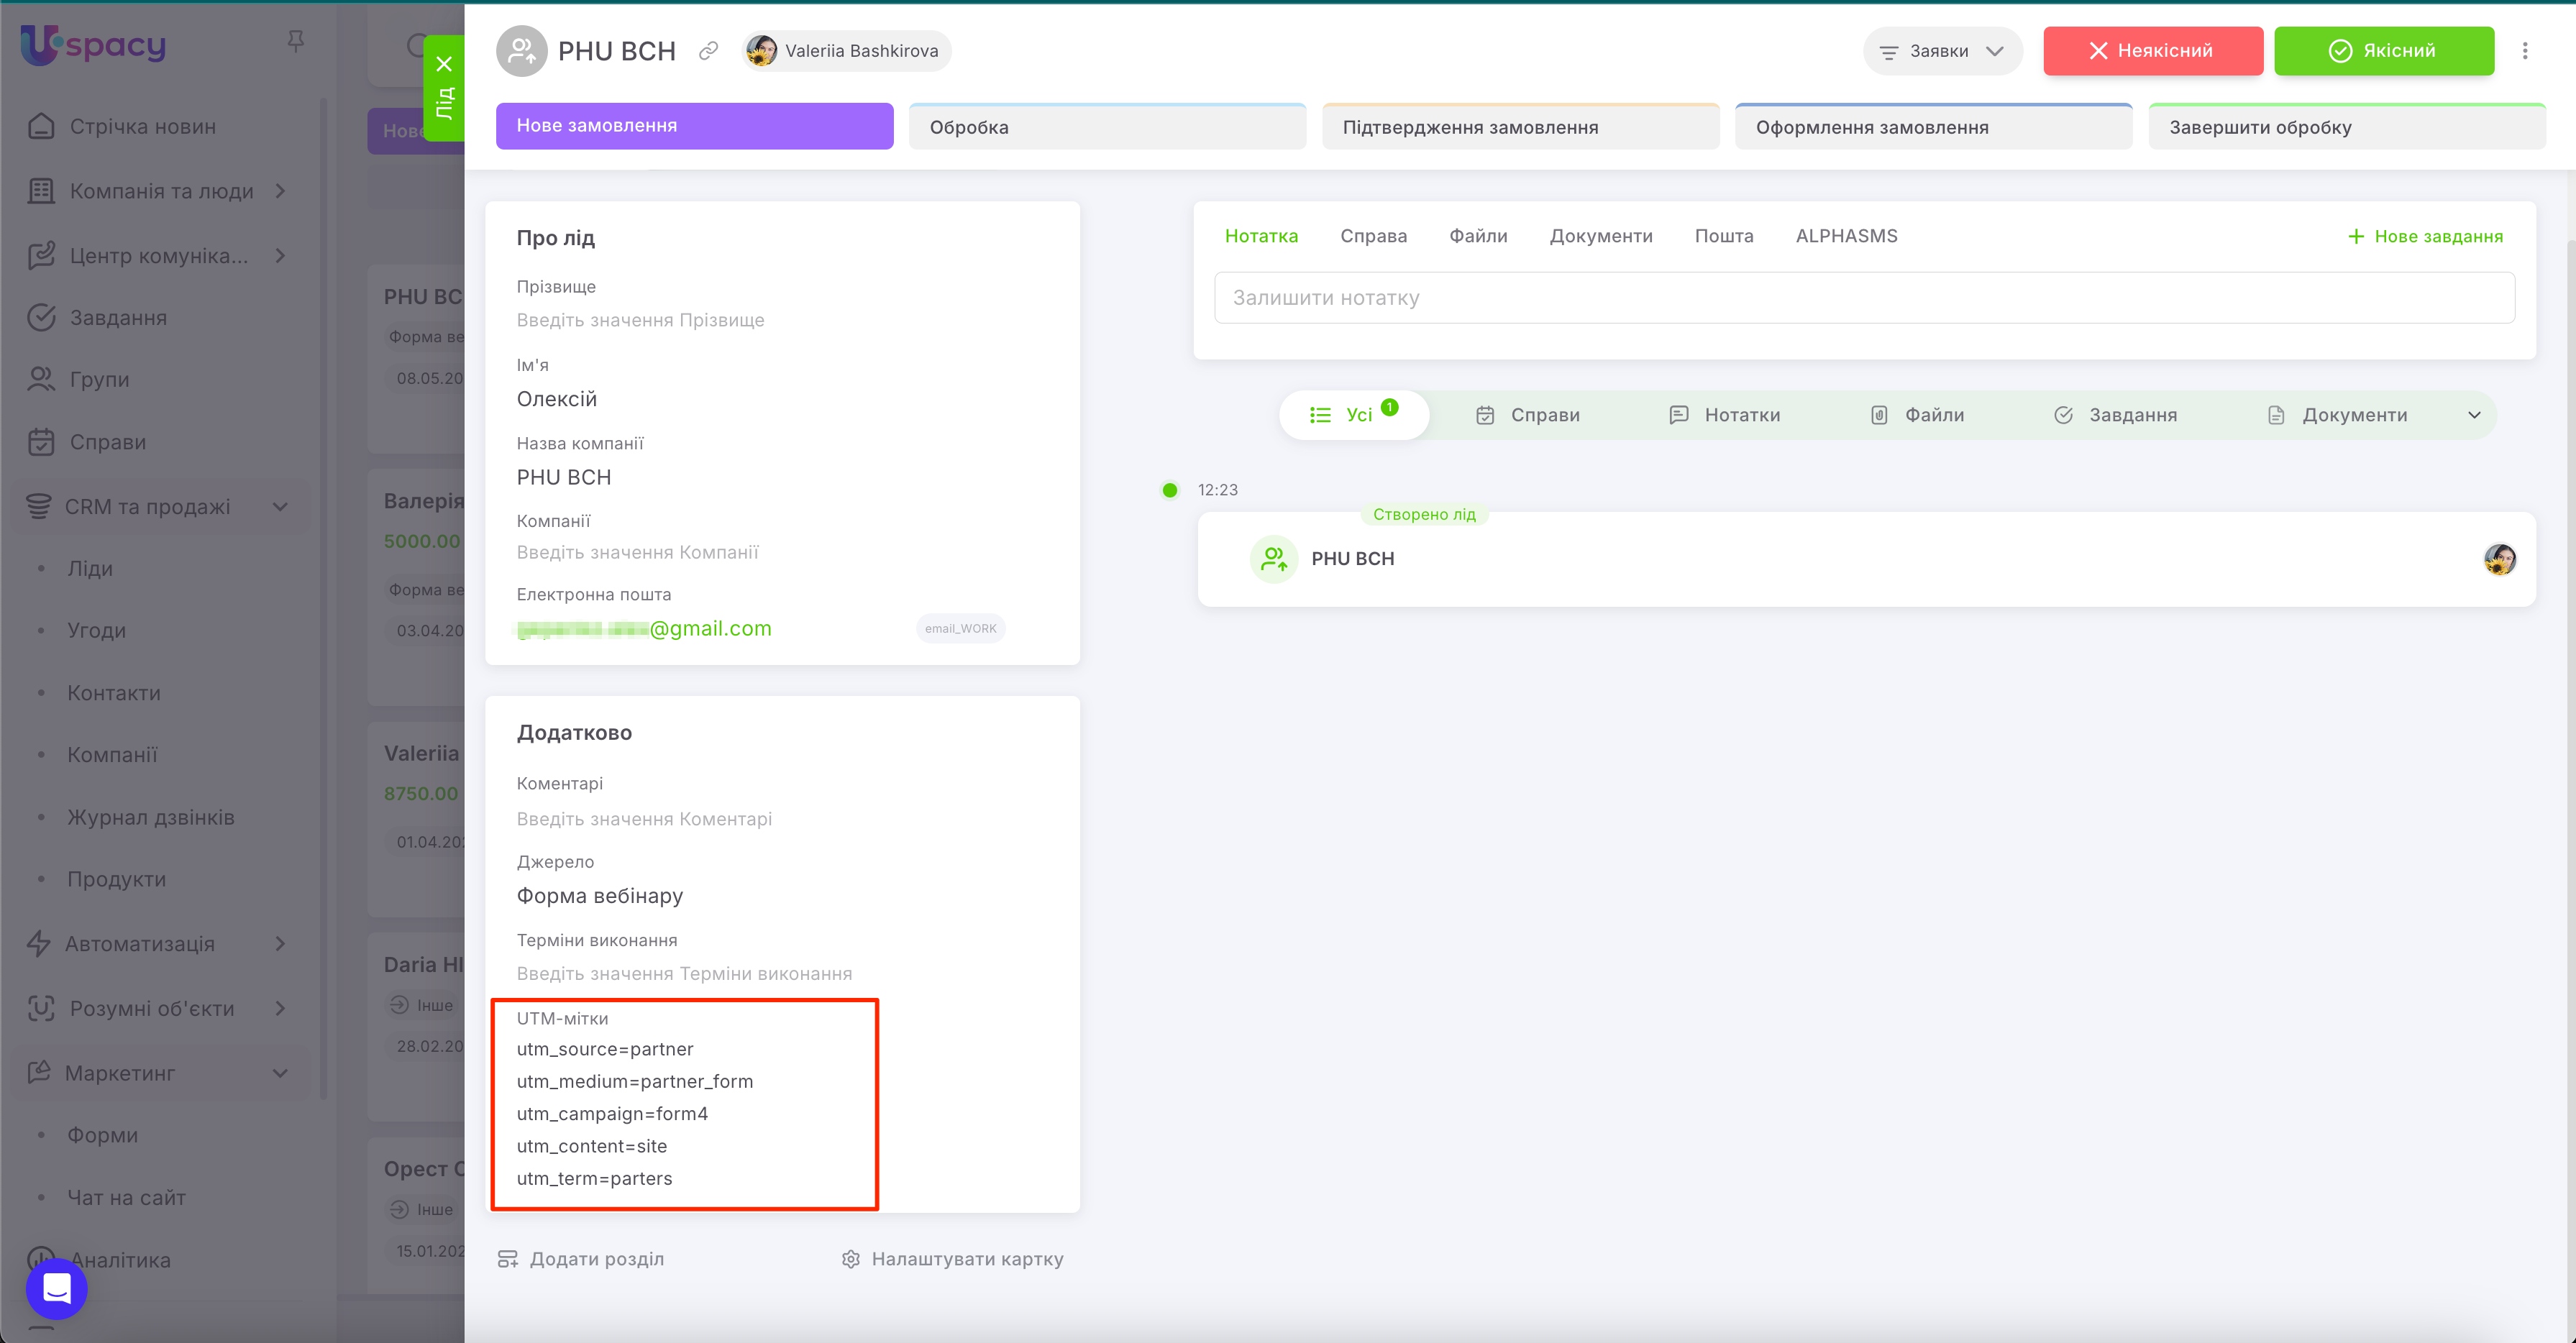Select the Обробка pipeline stage

tap(1107, 127)
